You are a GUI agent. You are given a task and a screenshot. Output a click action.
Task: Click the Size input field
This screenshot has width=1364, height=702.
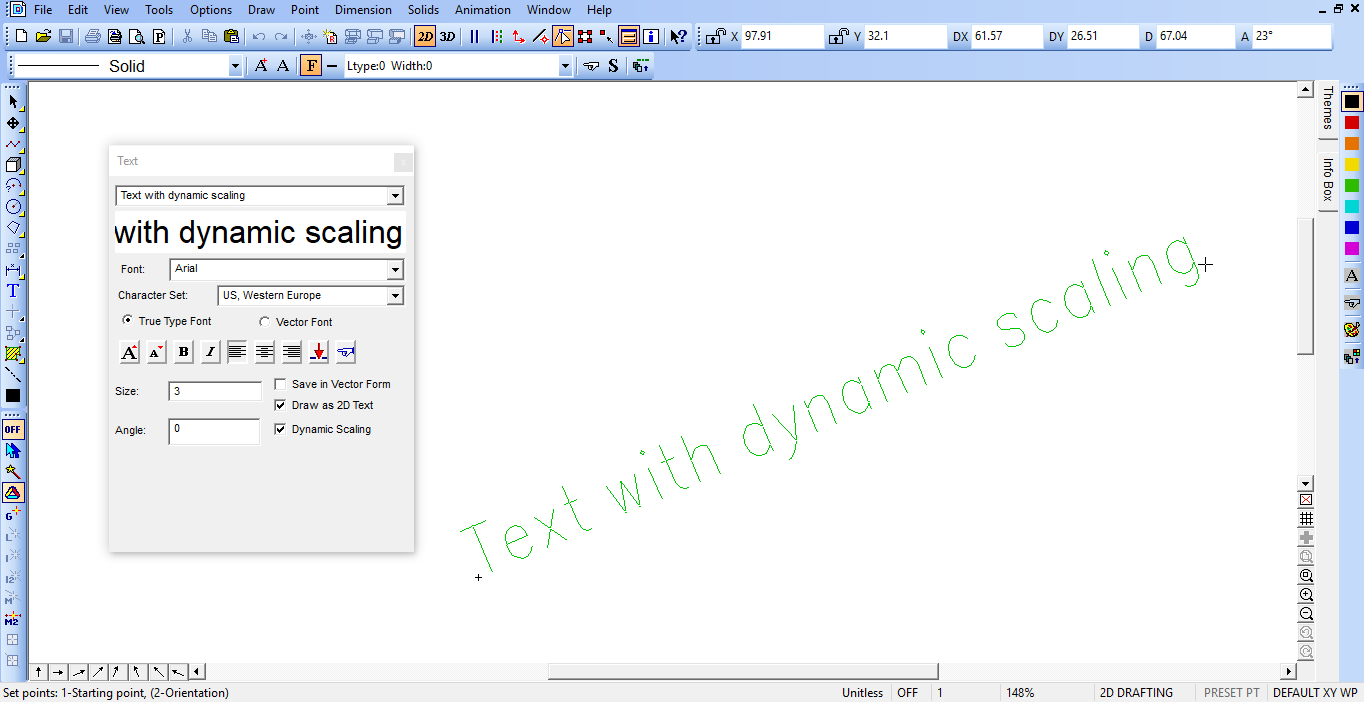(215, 391)
